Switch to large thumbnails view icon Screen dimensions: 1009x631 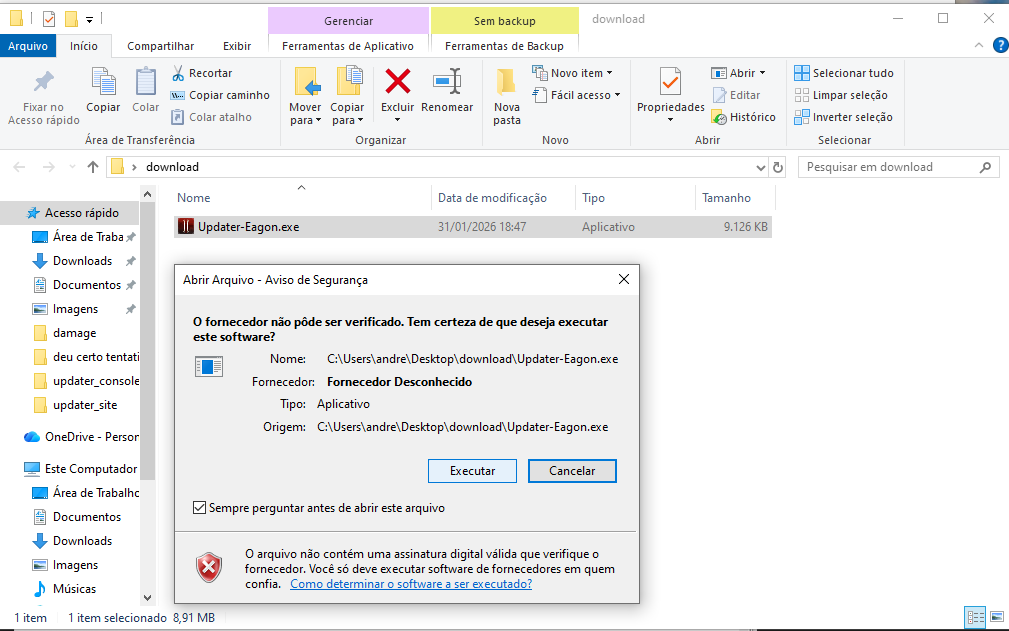tap(997, 617)
